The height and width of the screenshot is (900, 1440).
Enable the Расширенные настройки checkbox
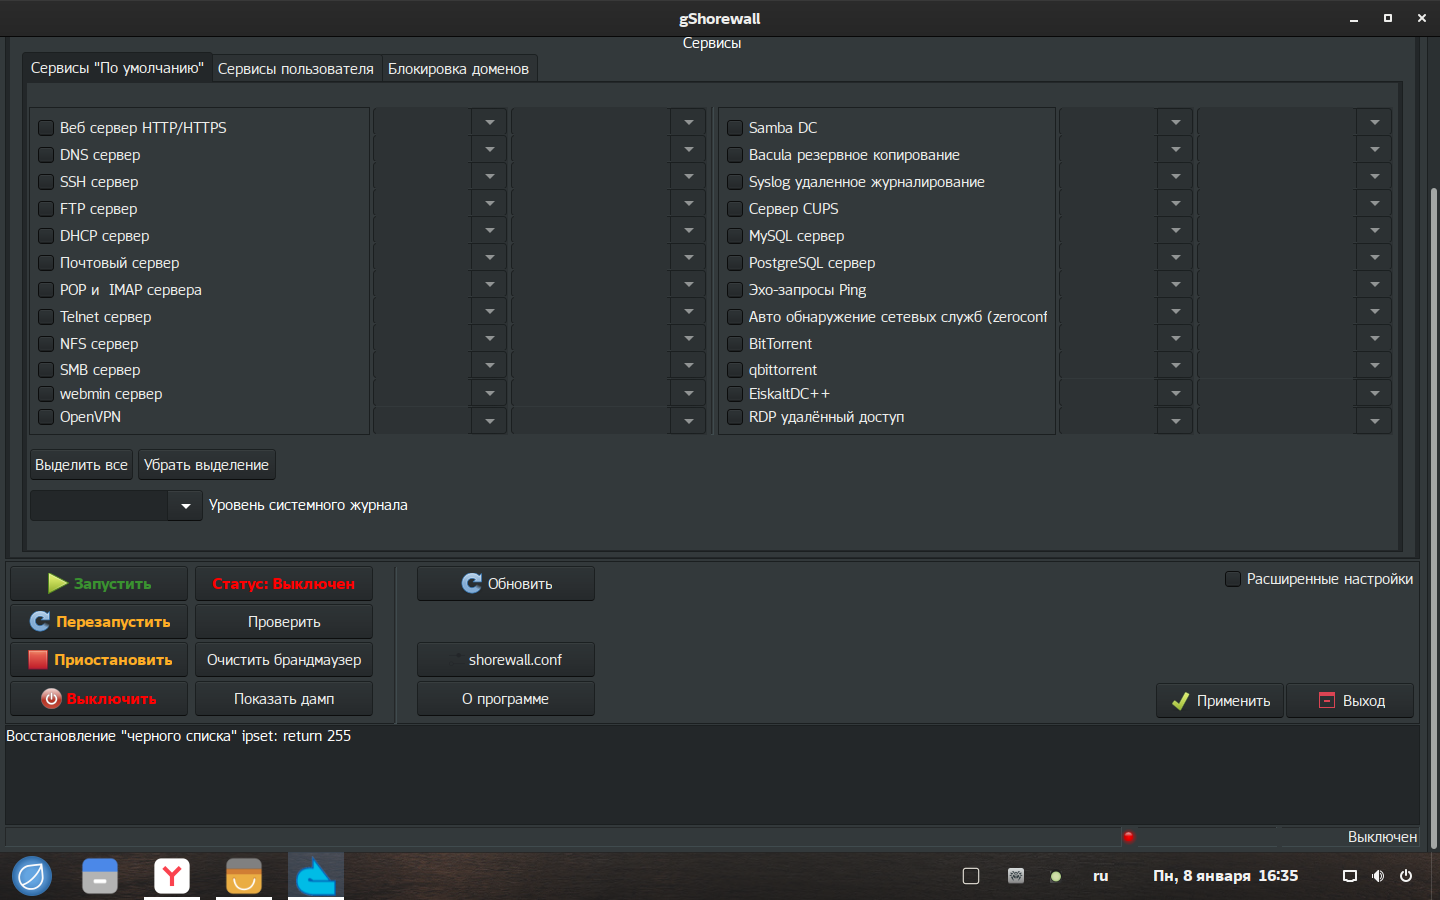pos(1233,579)
